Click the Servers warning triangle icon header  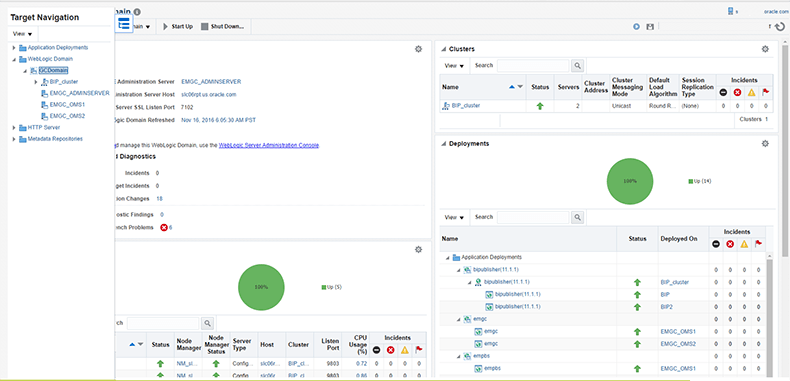405,350
